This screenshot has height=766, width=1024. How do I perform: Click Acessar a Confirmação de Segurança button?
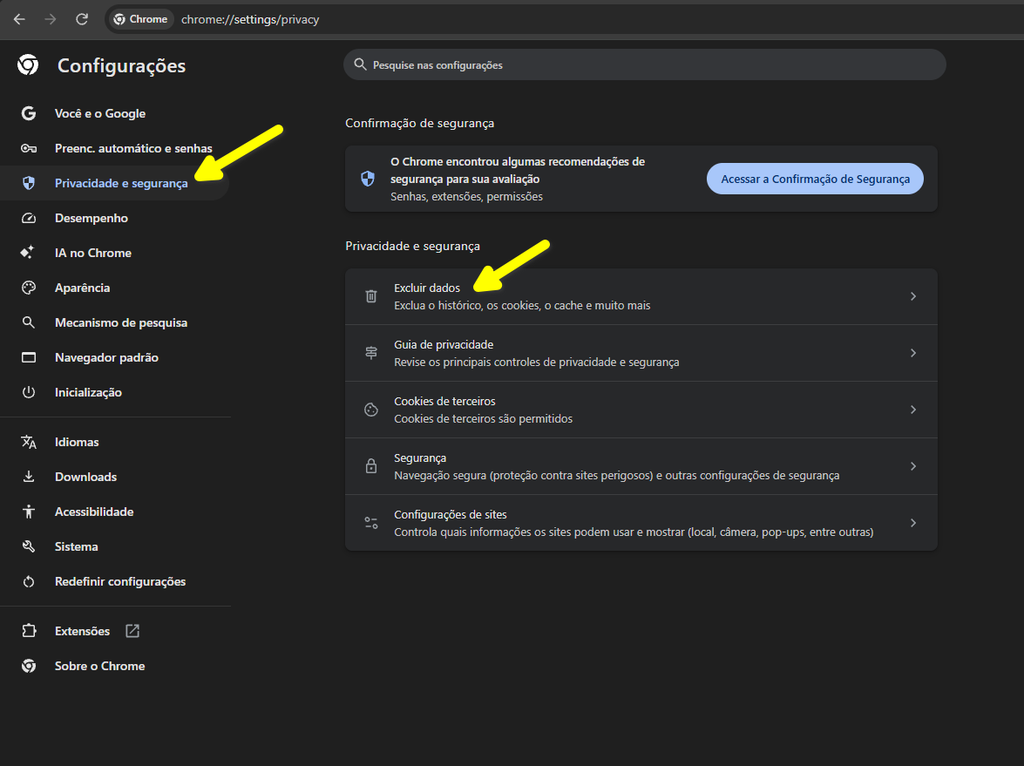[815, 179]
